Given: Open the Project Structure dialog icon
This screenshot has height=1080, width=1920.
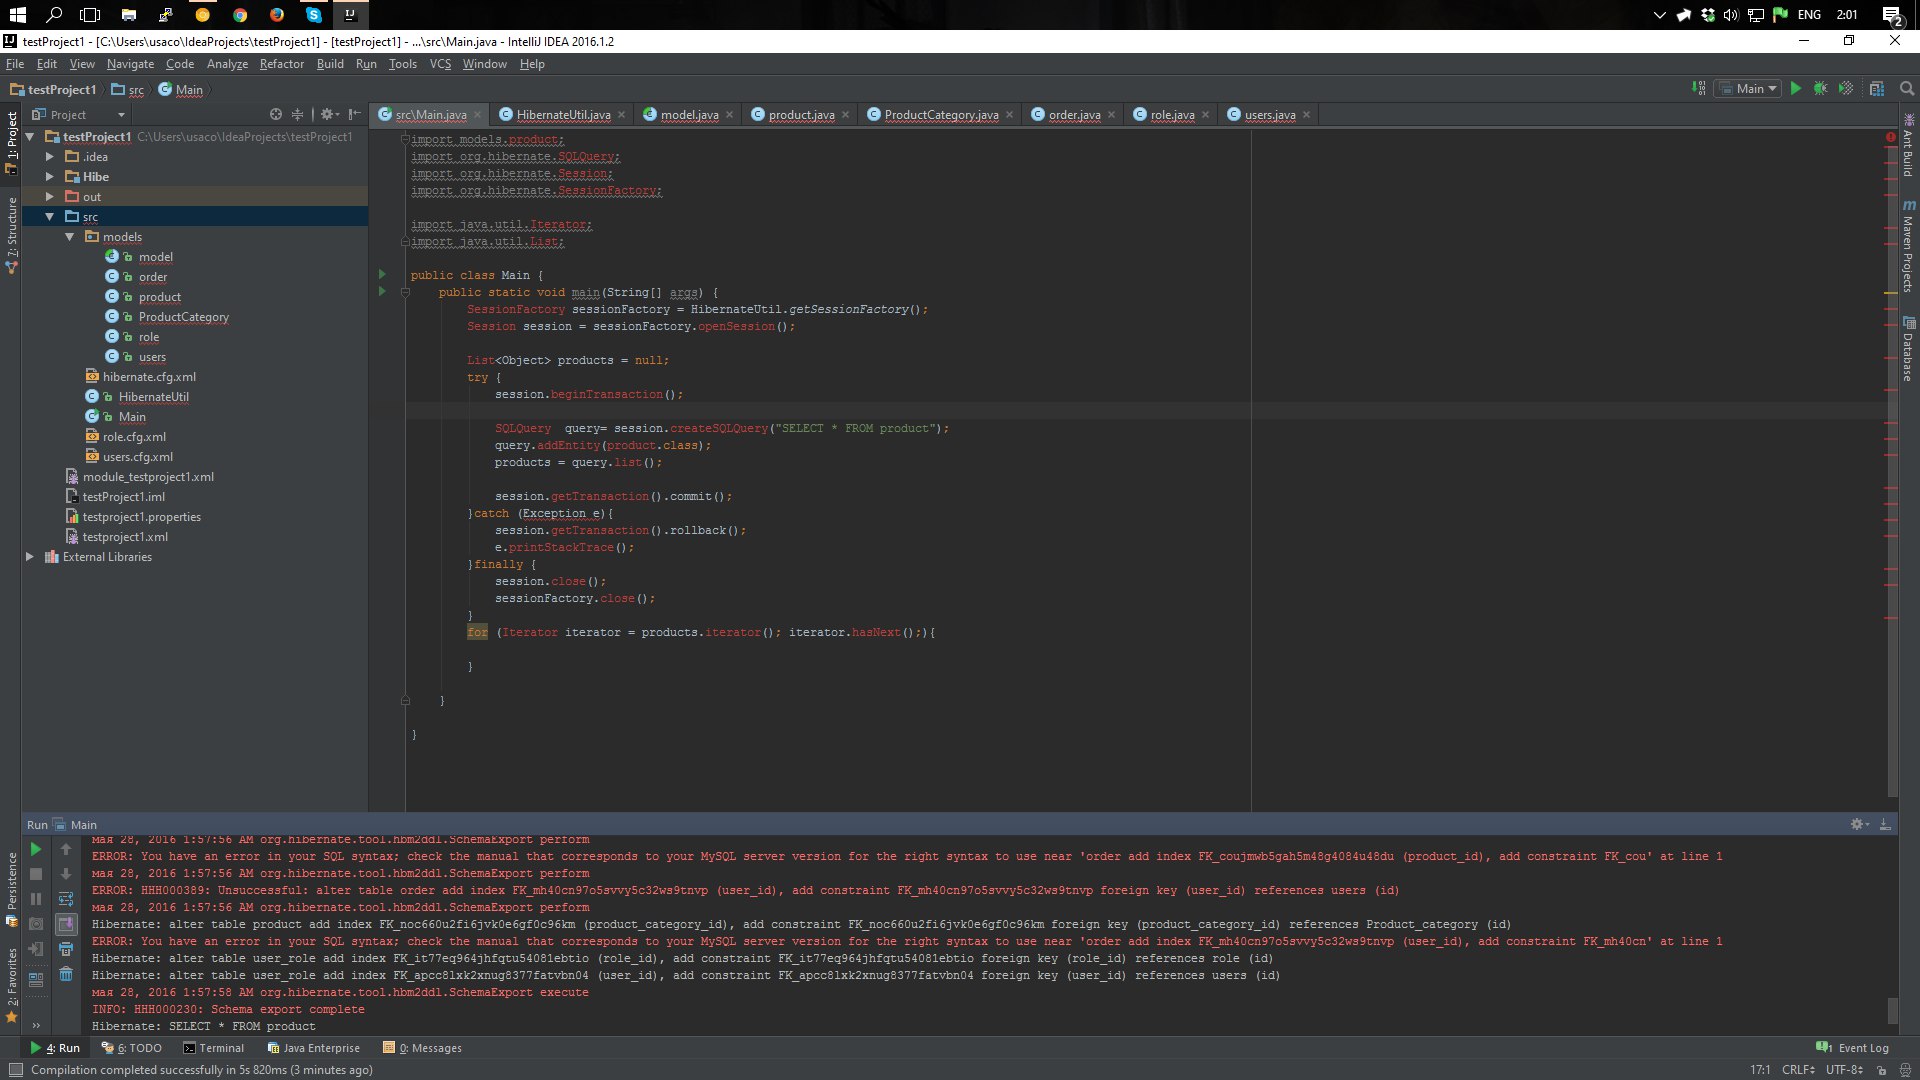Looking at the screenshot, I should coord(1877,88).
